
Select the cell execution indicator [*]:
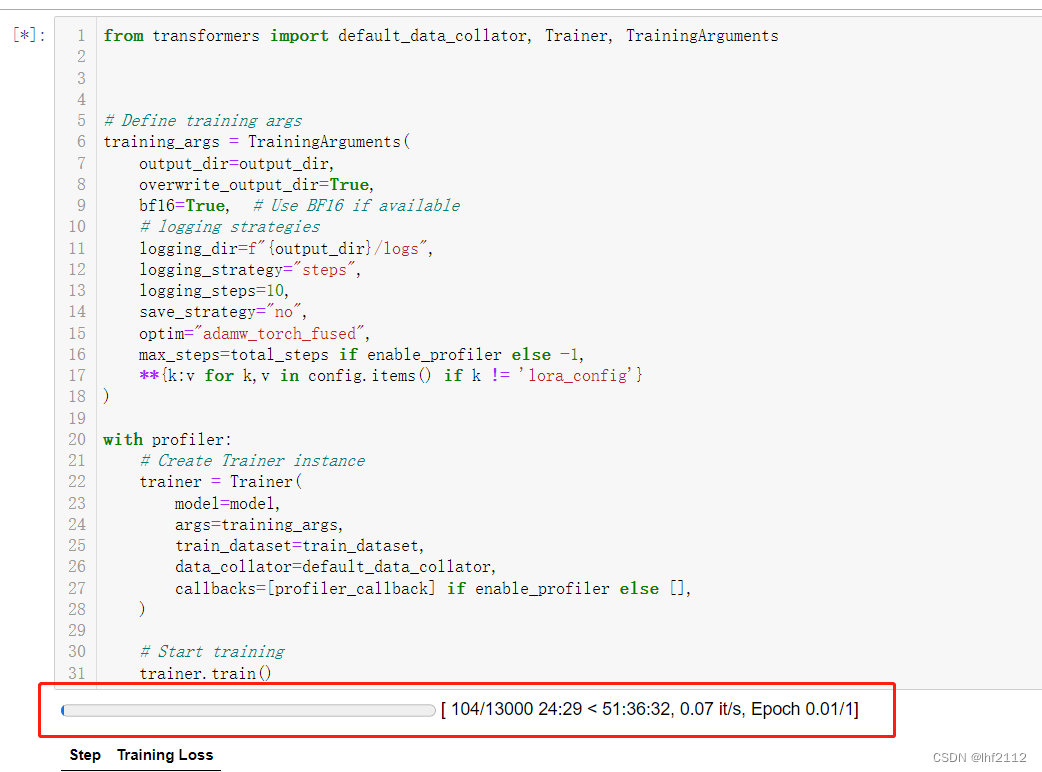pos(29,35)
